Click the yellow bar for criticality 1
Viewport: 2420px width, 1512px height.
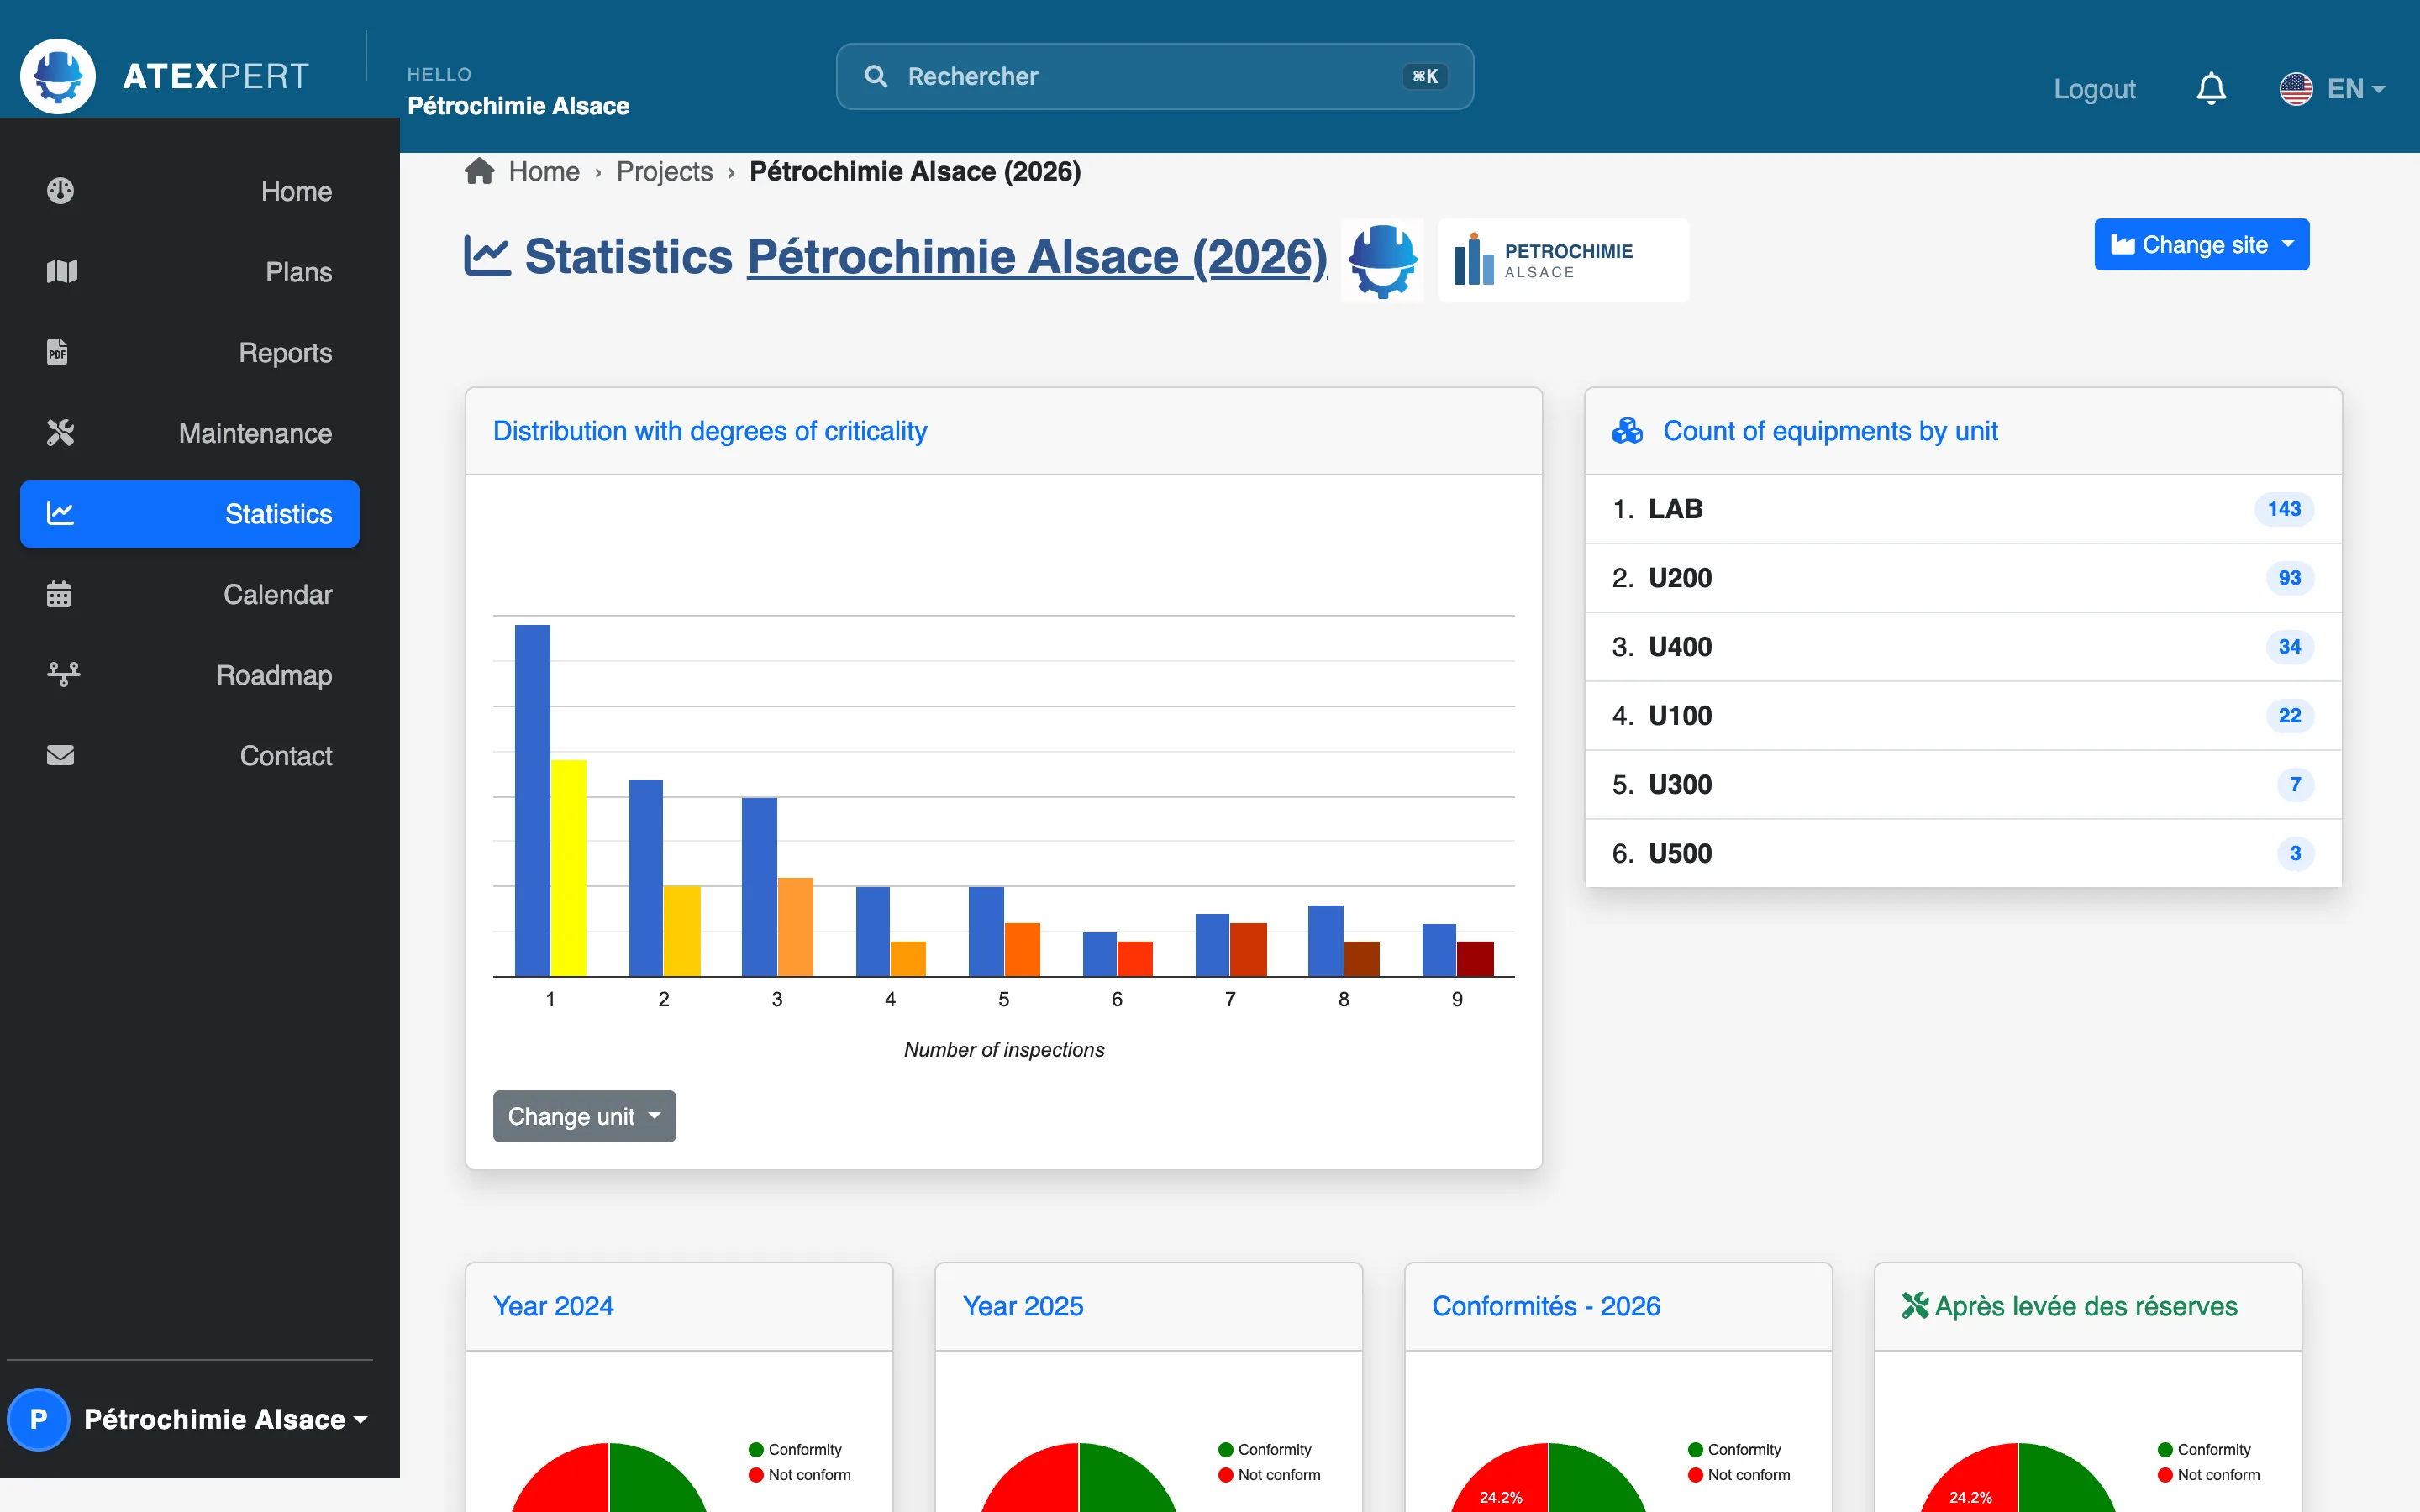click(x=568, y=868)
